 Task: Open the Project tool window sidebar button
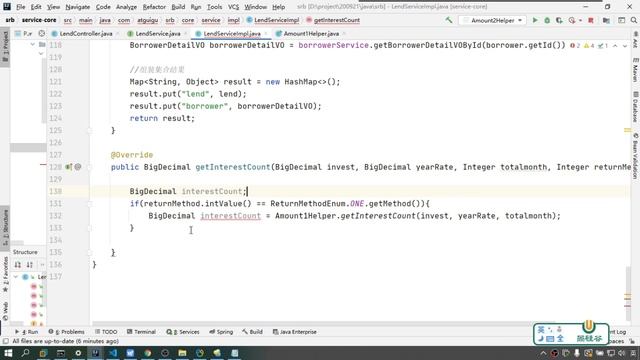[5, 46]
